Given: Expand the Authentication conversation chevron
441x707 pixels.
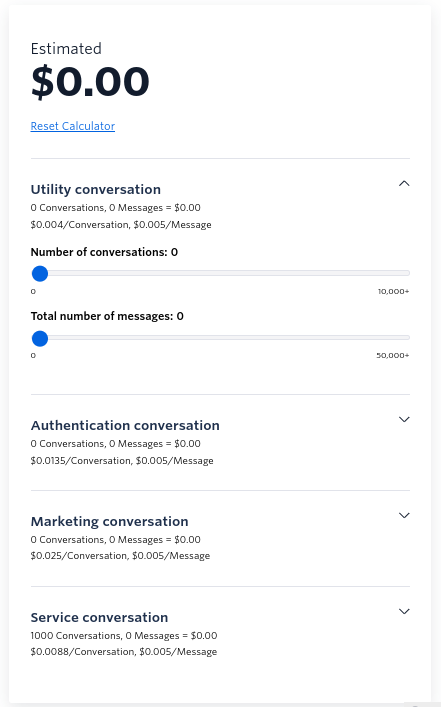Looking at the screenshot, I should click(x=404, y=419).
